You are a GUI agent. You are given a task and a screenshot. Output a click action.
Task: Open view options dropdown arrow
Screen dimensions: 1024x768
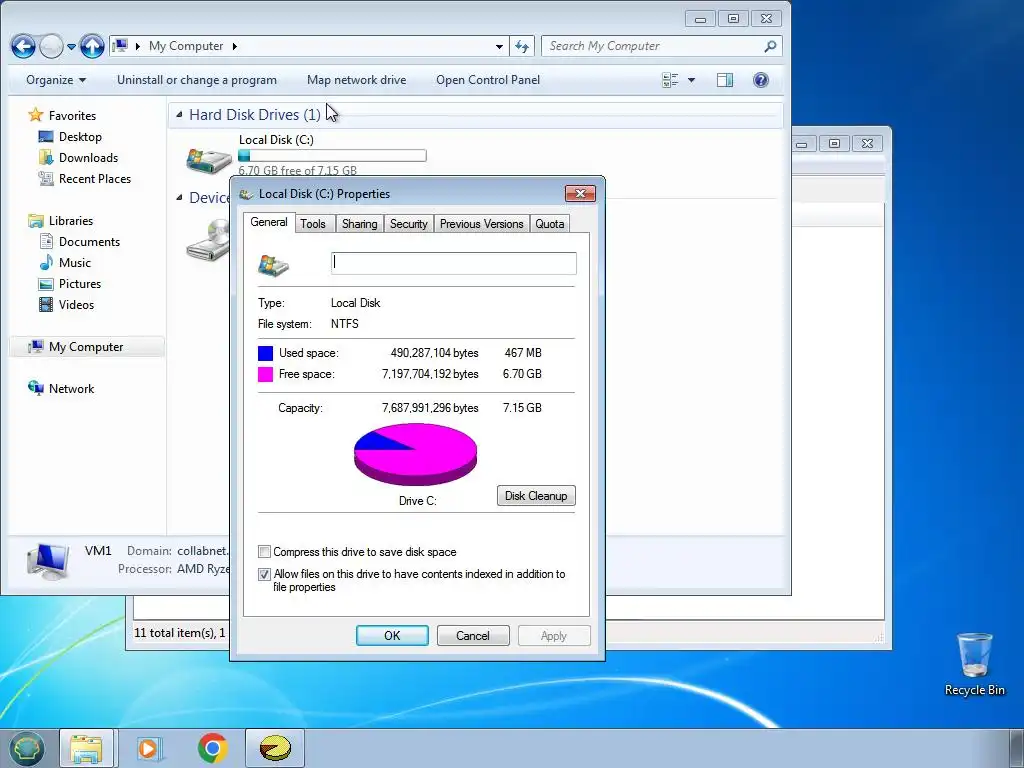692,80
